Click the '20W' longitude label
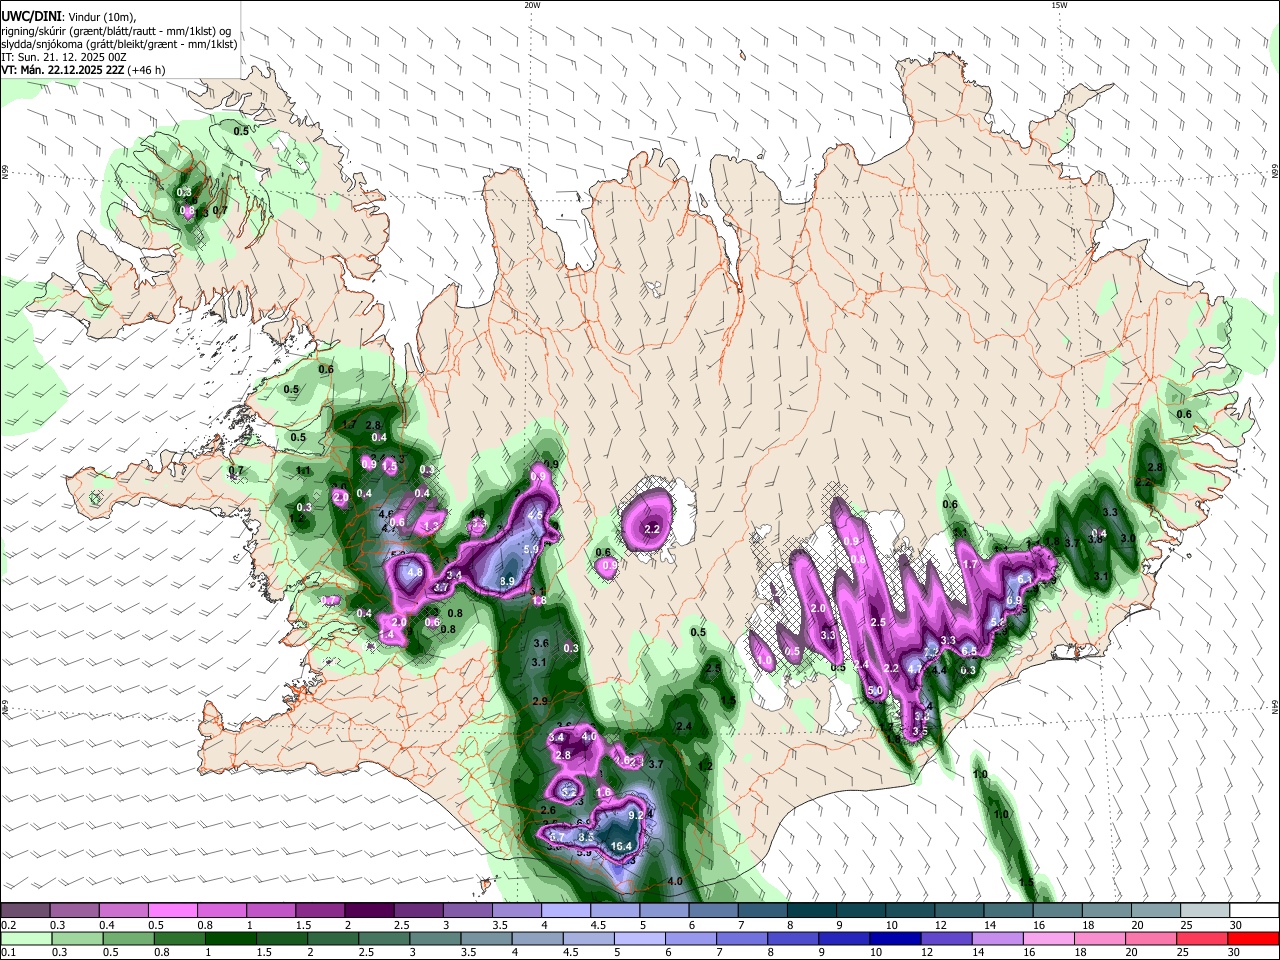The image size is (1280, 960). [x=532, y=5]
